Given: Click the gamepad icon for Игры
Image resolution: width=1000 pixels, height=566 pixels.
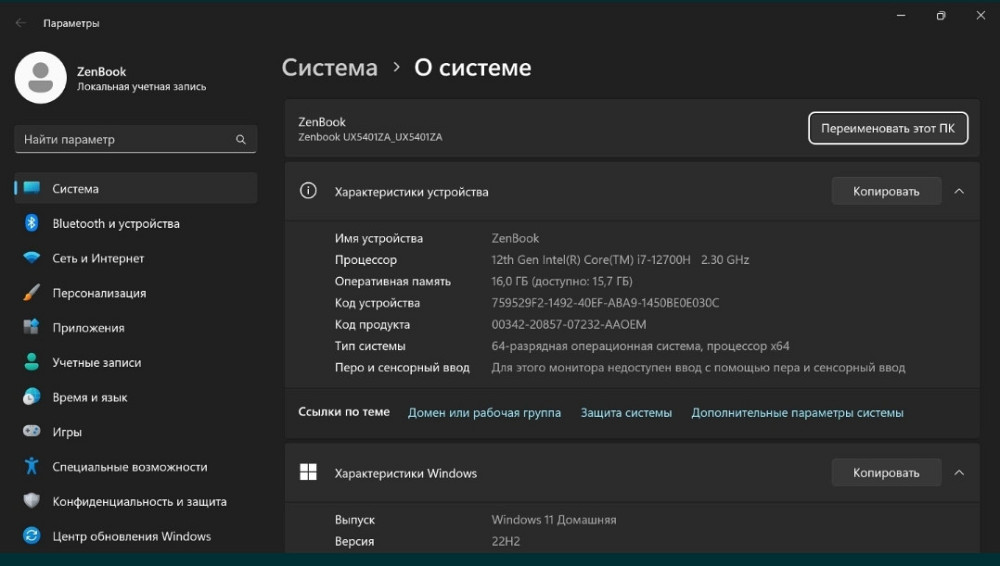Looking at the screenshot, I should click(32, 432).
